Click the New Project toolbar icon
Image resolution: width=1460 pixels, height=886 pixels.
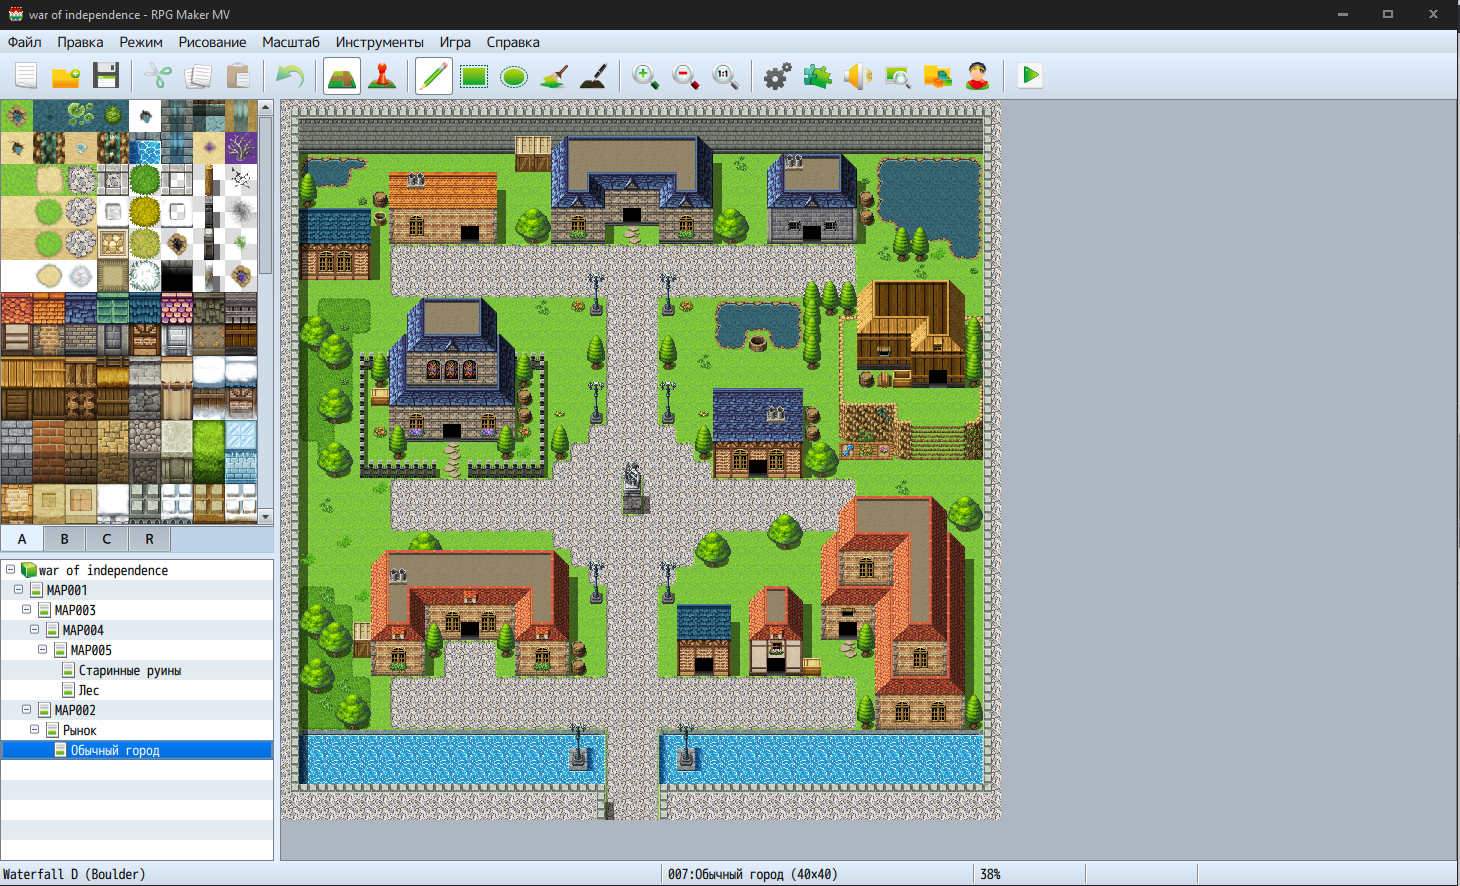click(26, 76)
